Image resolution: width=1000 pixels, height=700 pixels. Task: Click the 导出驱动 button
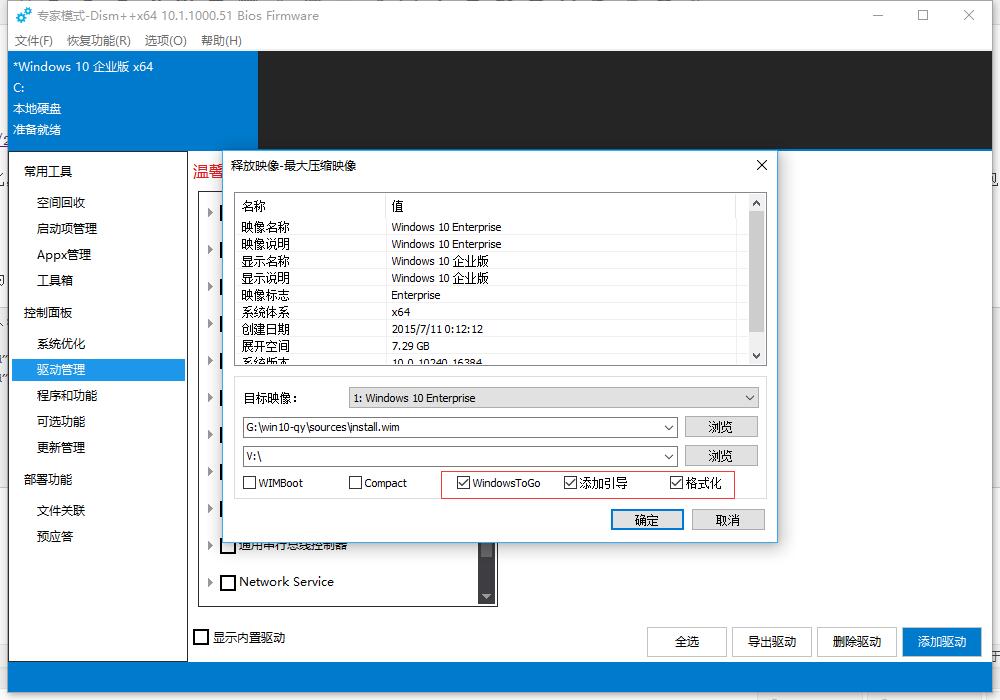772,642
